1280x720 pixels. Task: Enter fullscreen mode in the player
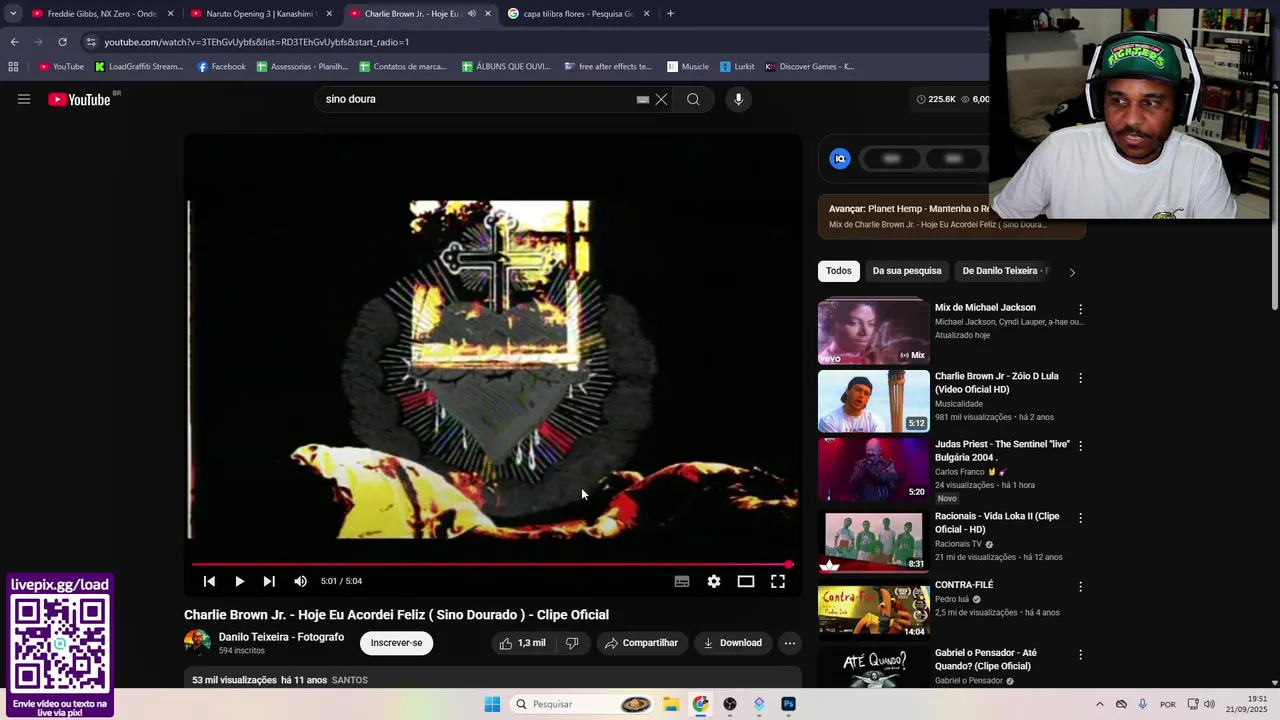click(778, 581)
